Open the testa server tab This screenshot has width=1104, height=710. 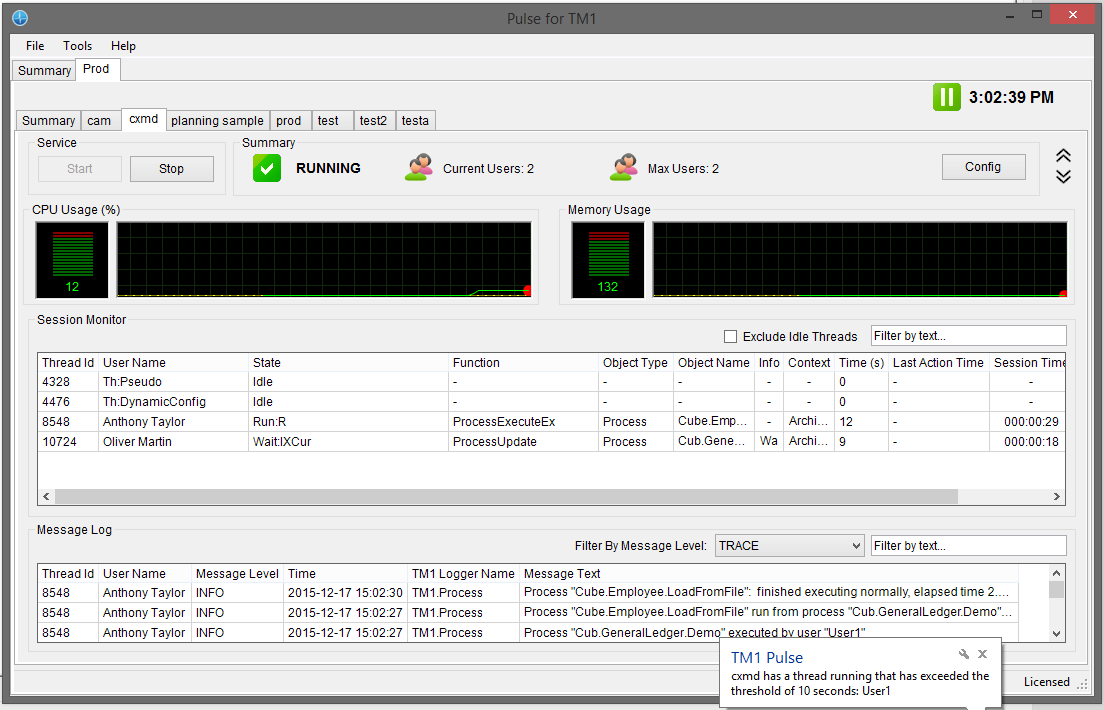click(415, 121)
